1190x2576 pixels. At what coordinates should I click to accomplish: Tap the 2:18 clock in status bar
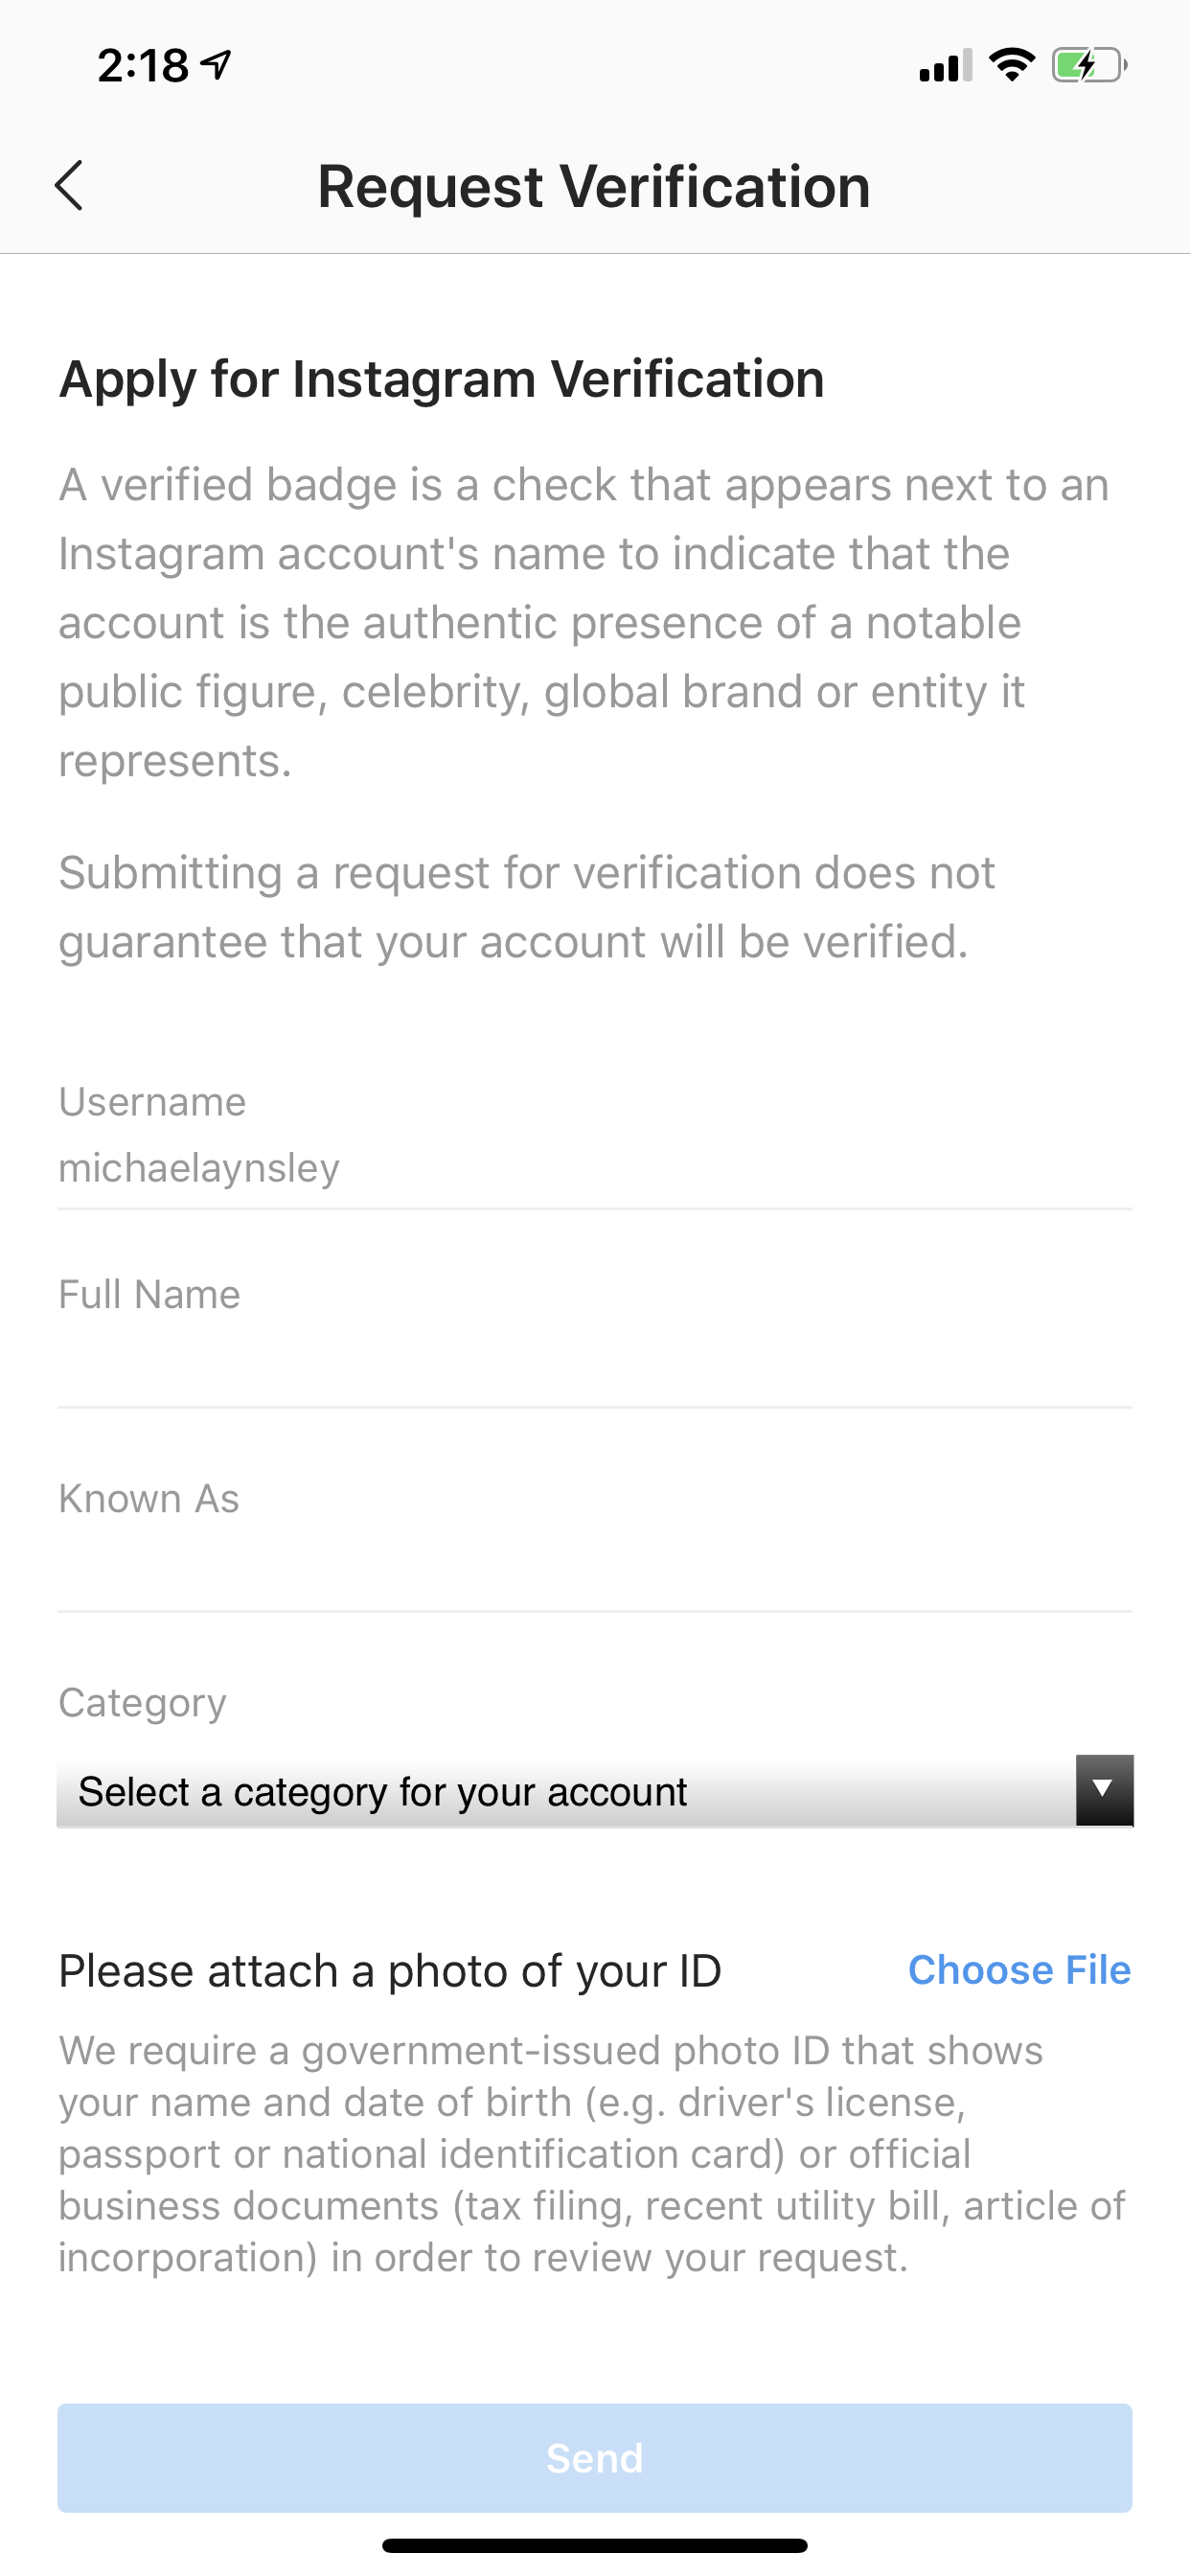[x=143, y=66]
